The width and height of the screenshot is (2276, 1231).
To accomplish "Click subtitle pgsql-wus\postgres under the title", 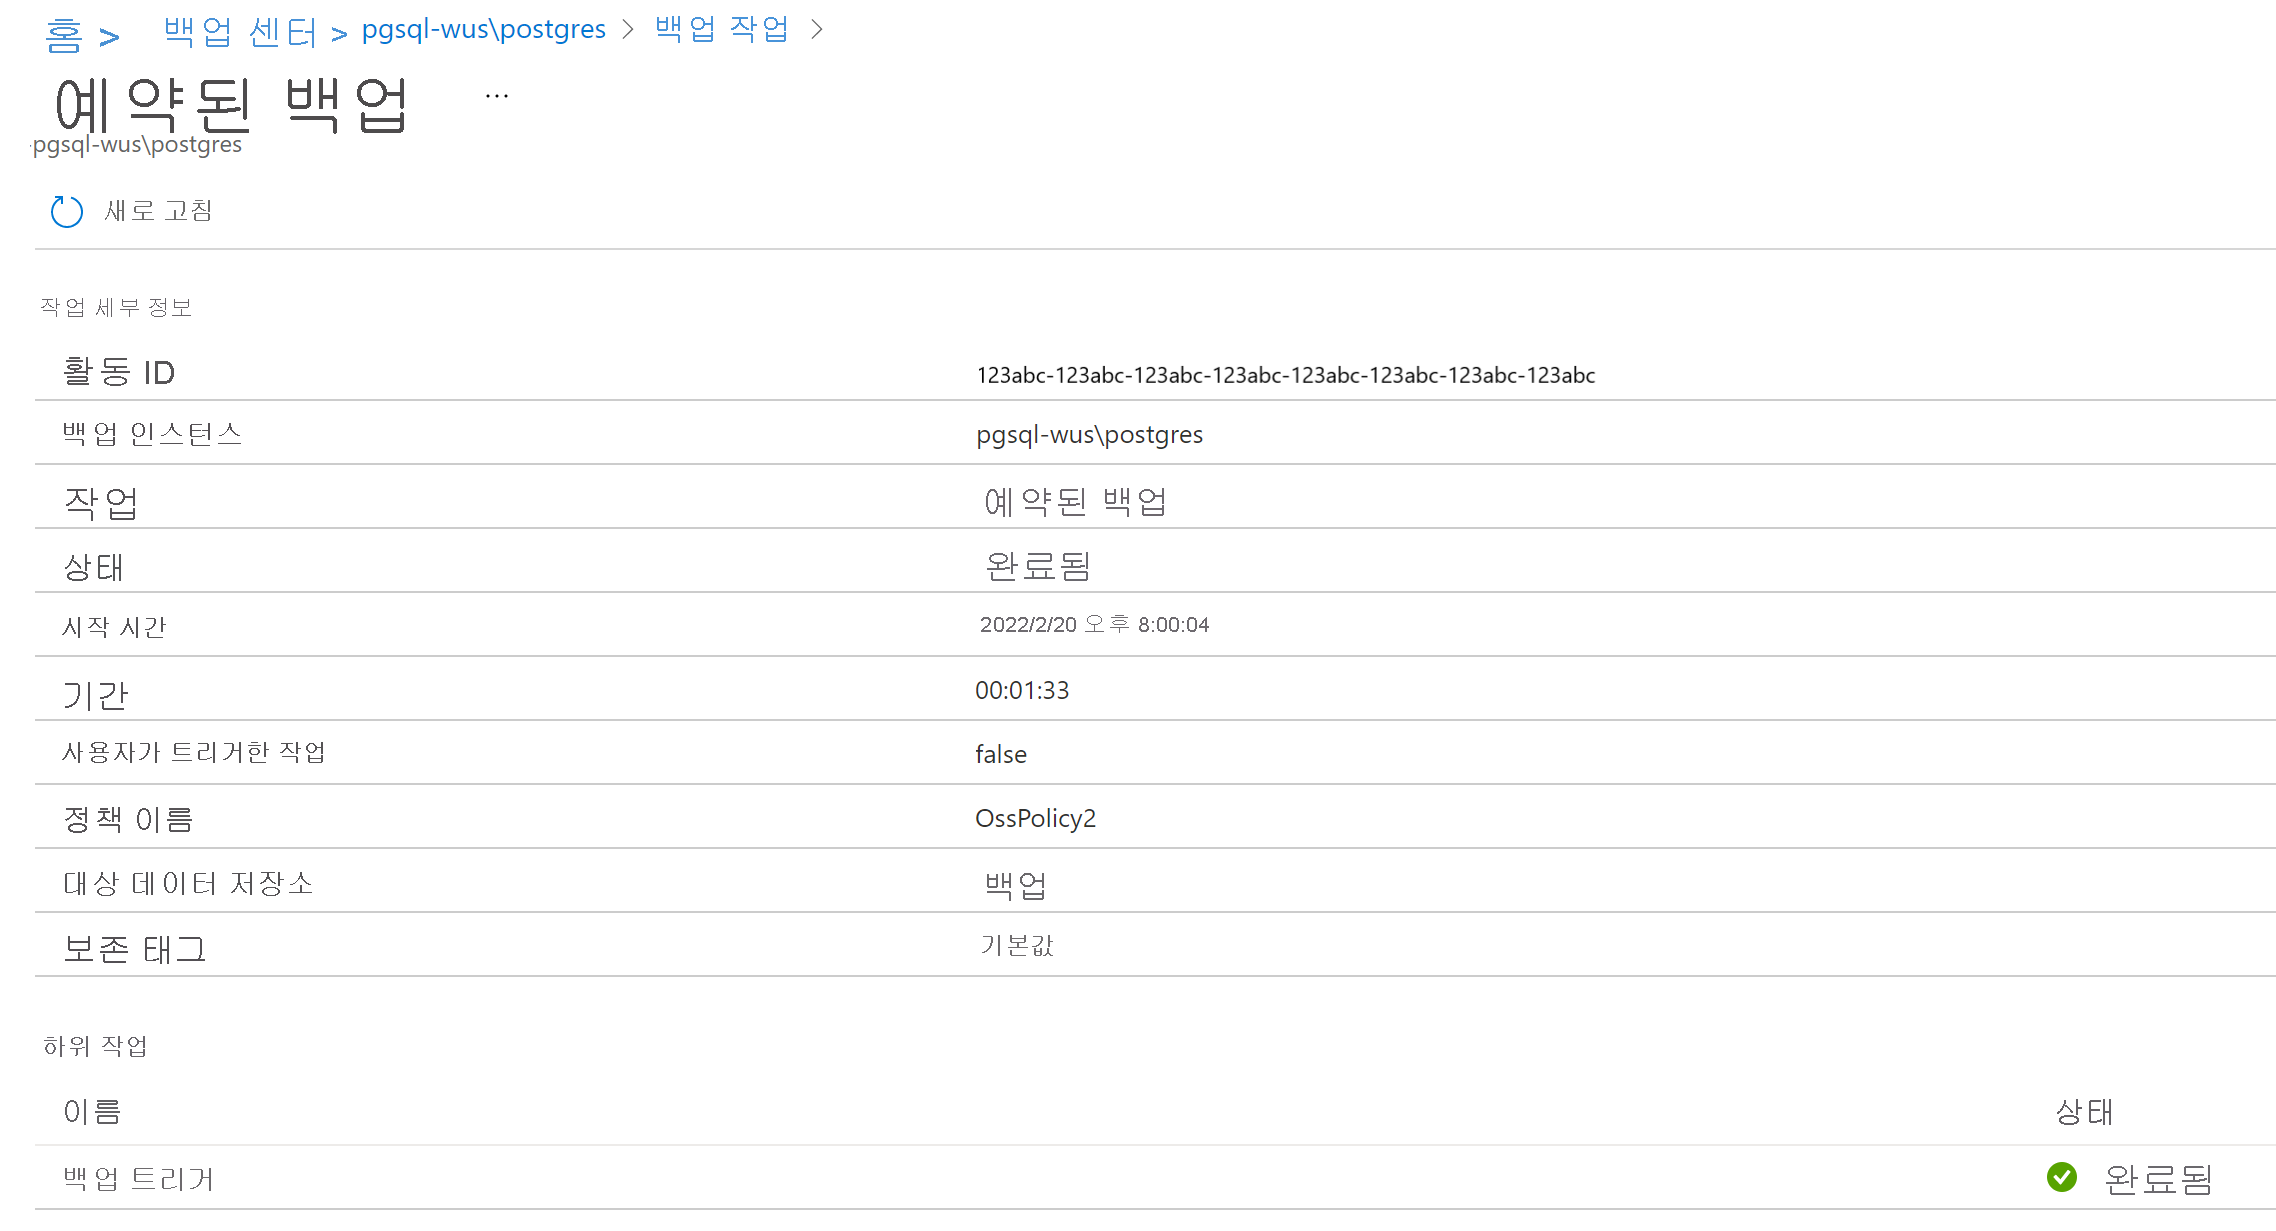I will pyautogui.click(x=137, y=145).
